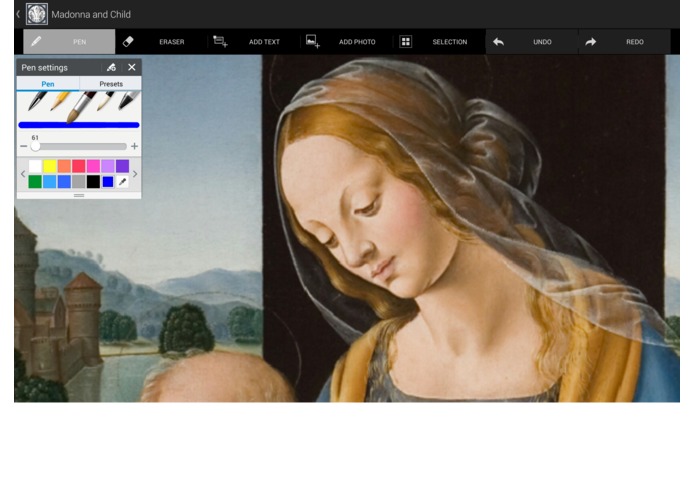Click the panel resize handle bar
The width and height of the screenshot is (695, 494).
(x=79, y=195)
